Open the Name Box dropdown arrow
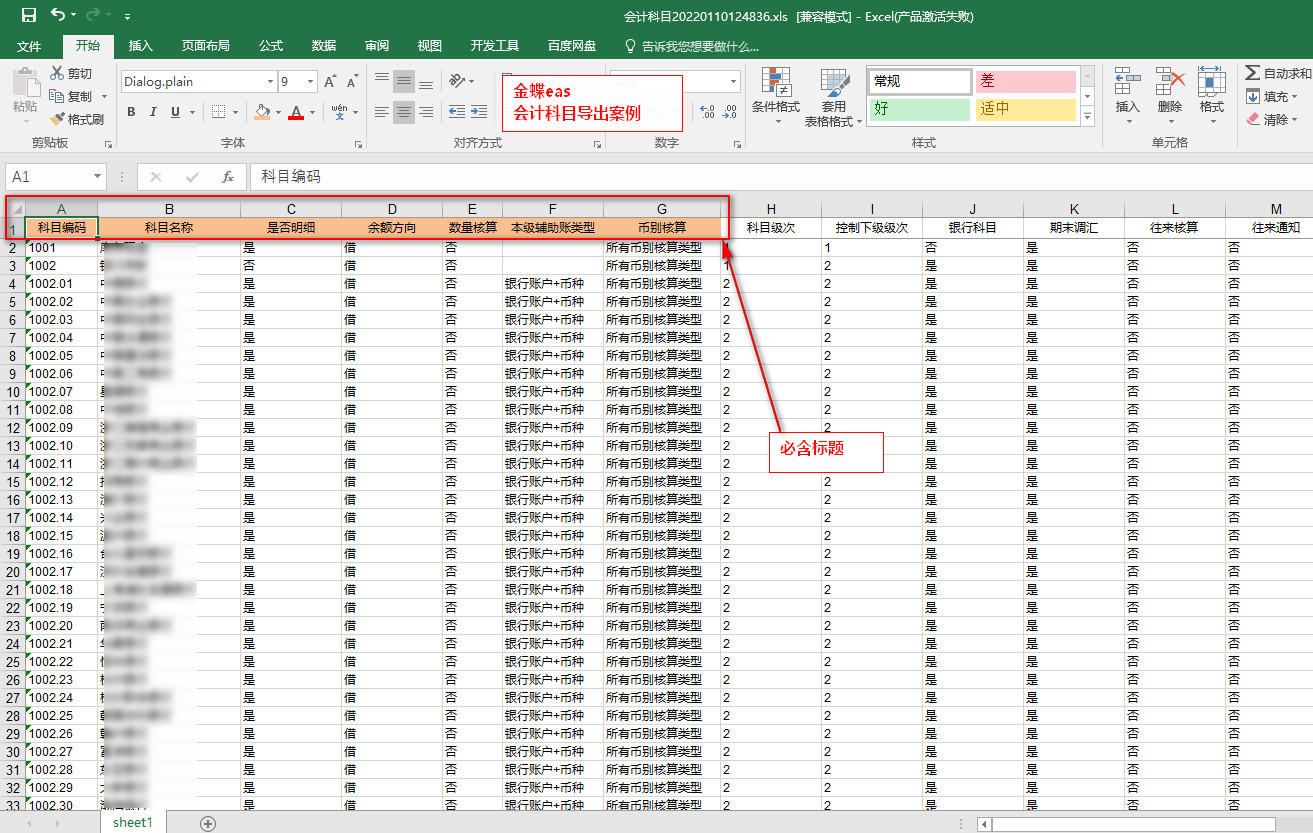Screen dimensions: 1313x833 click(97, 177)
